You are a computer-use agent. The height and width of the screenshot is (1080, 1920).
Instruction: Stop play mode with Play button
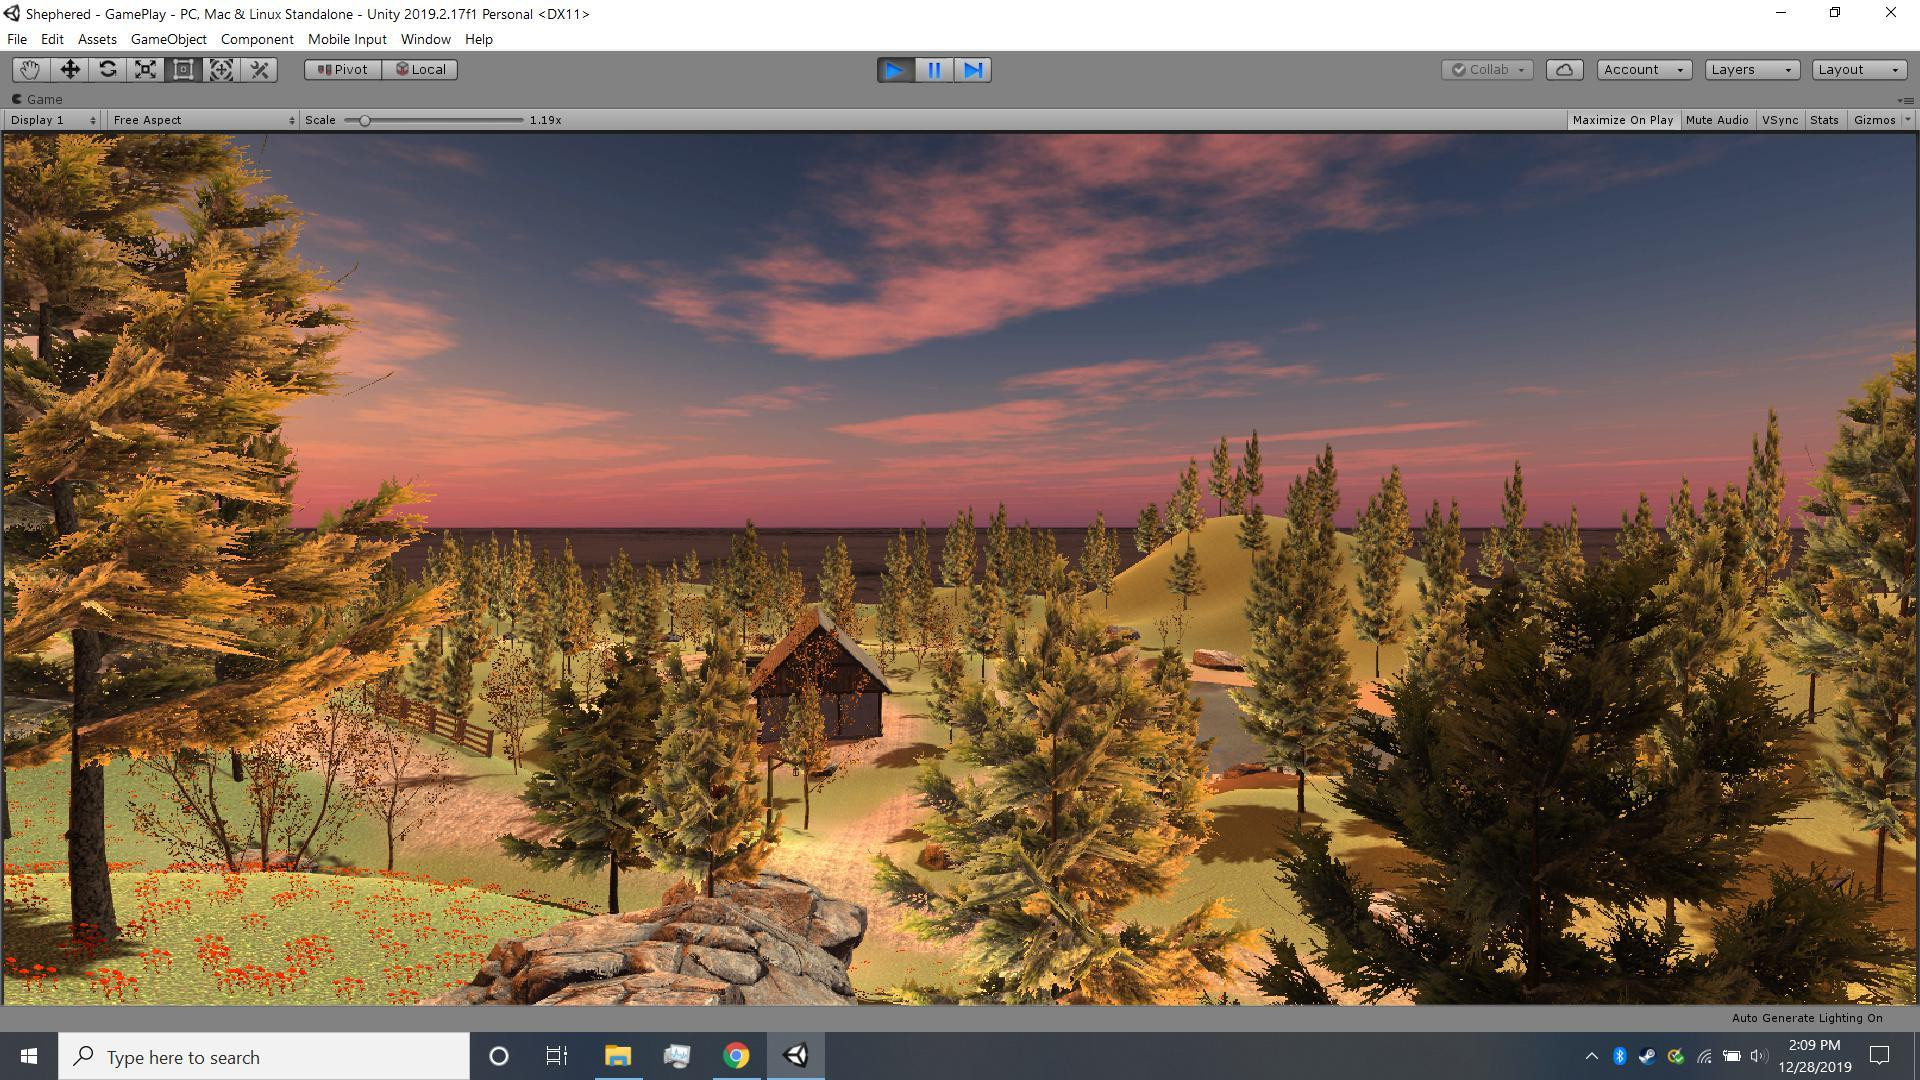pos(896,70)
